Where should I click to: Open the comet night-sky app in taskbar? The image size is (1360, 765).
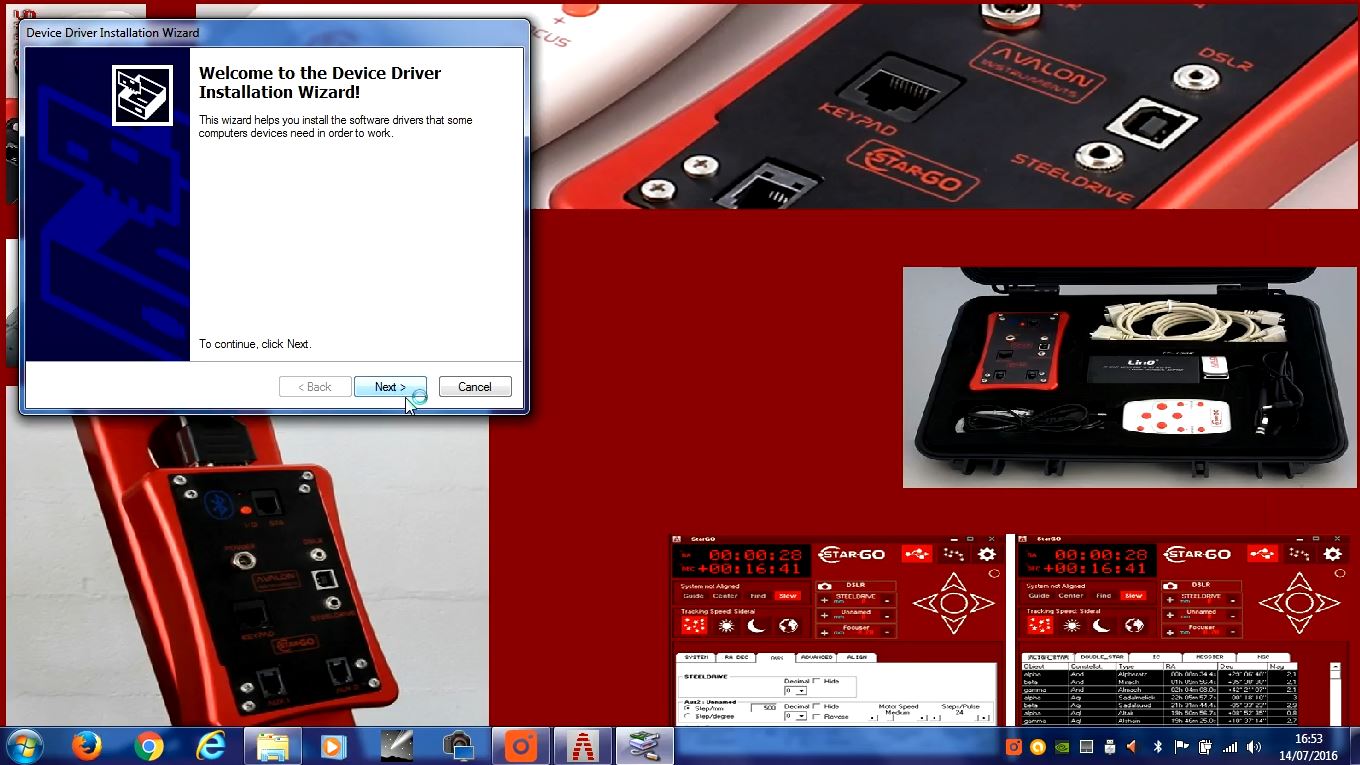[x=397, y=746]
